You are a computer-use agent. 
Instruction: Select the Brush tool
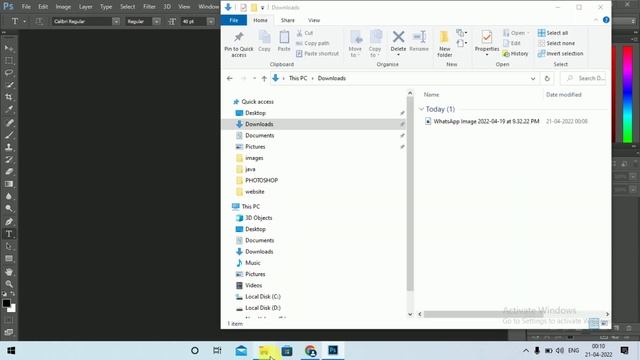click(x=9, y=135)
